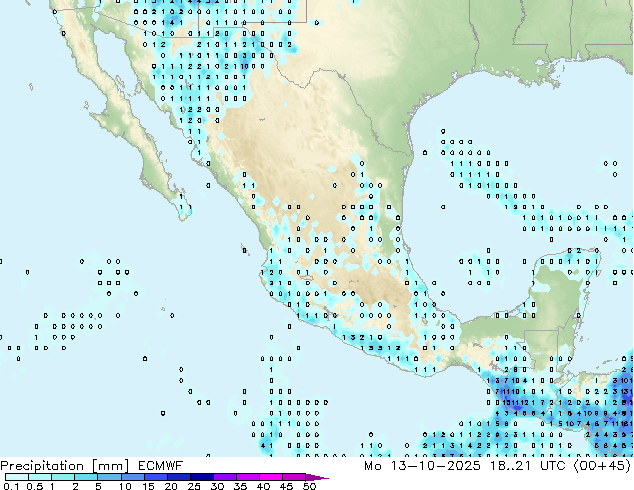Select the 5–10 mm legend color swatch
The image size is (634, 490).
[109, 477]
